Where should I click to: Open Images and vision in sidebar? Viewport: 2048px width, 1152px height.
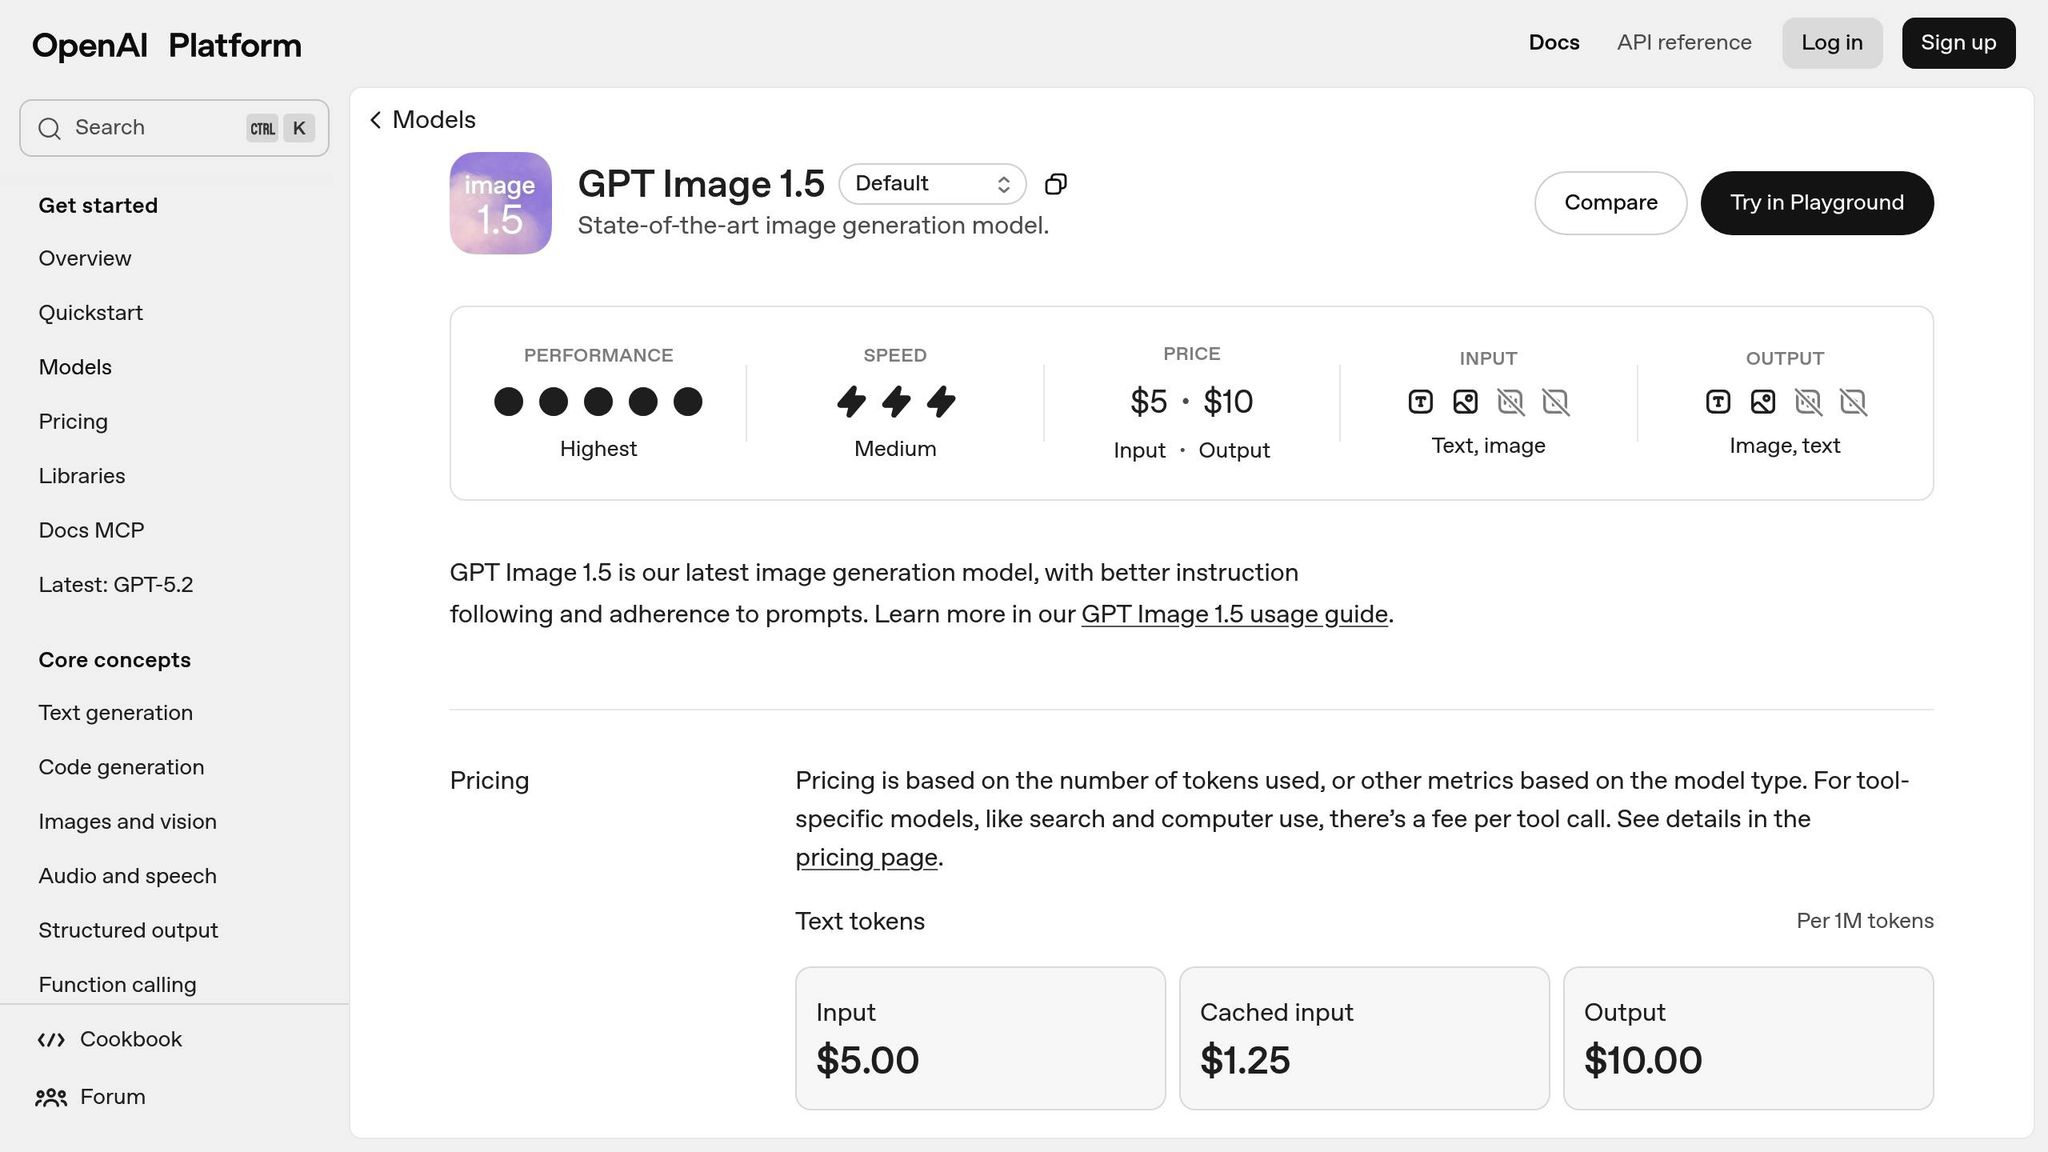(127, 822)
